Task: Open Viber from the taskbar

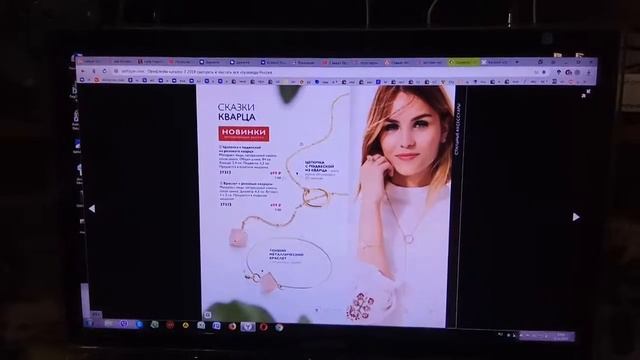Action: tap(124, 324)
